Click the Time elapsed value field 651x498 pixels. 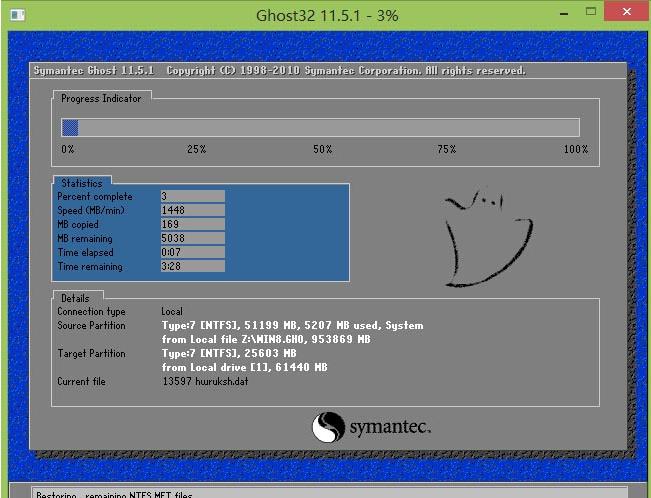(192, 253)
